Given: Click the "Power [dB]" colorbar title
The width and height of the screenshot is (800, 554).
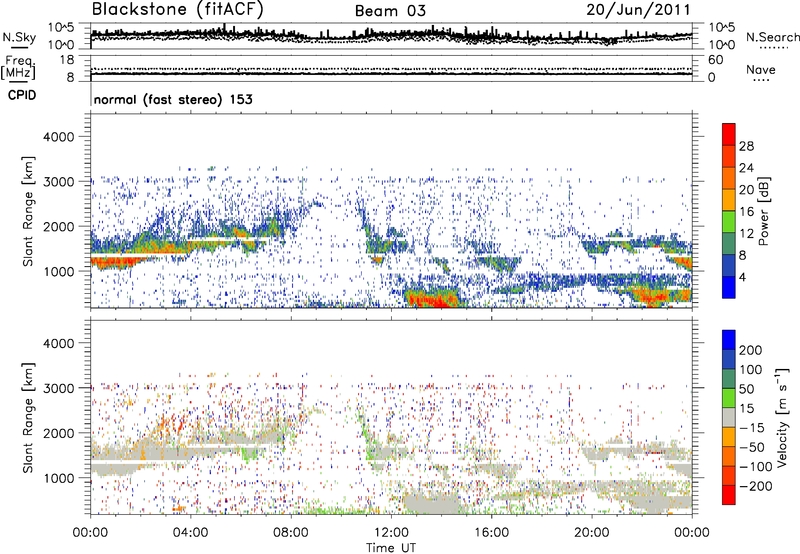Looking at the screenshot, I should (763, 211).
